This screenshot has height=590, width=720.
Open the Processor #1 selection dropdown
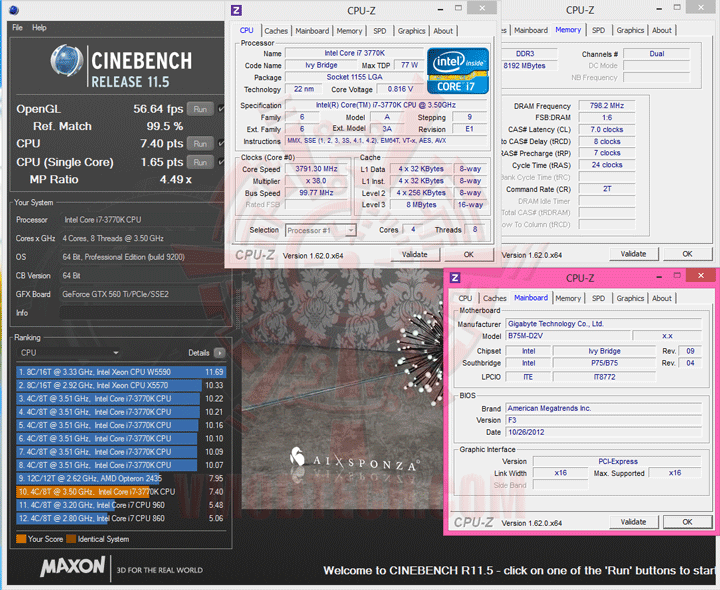pyautogui.click(x=321, y=230)
